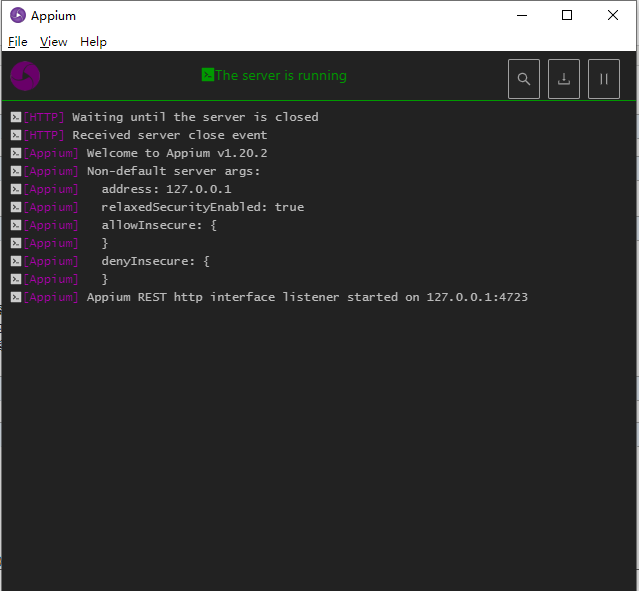Click the [HTTP] tag on the first log line

click(44, 117)
